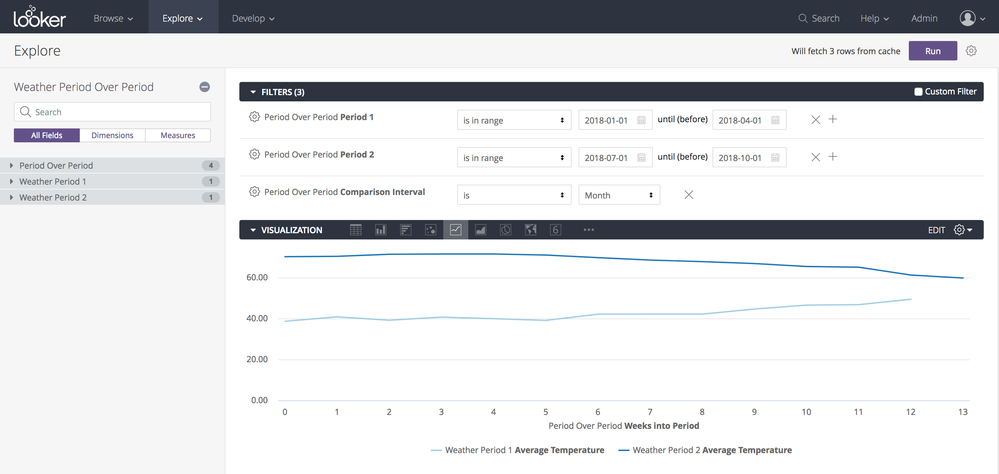
Task: Open visualization settings gear dropdown
Action: (x=963, y=230)
